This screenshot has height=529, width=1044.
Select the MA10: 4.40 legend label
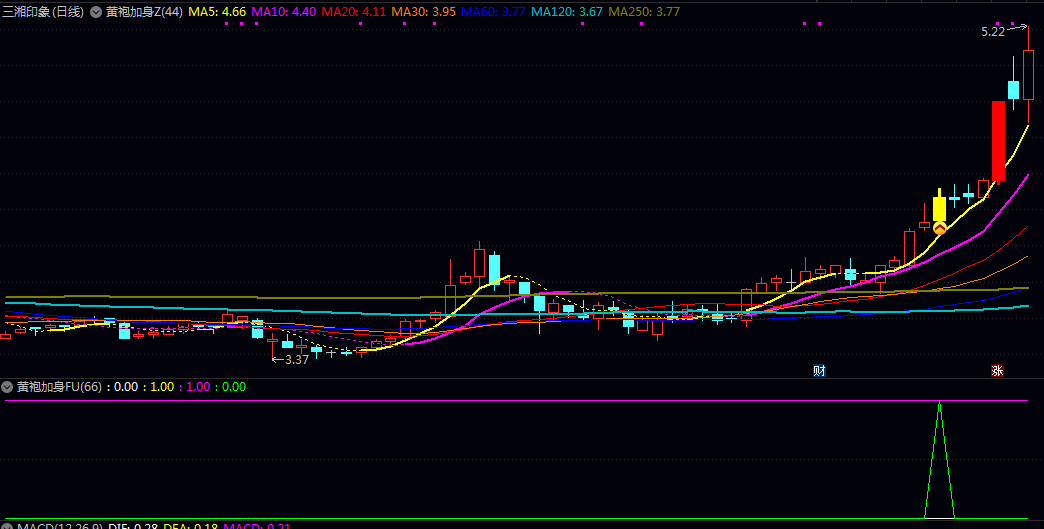pyautogui.click(x=284, y=12)
